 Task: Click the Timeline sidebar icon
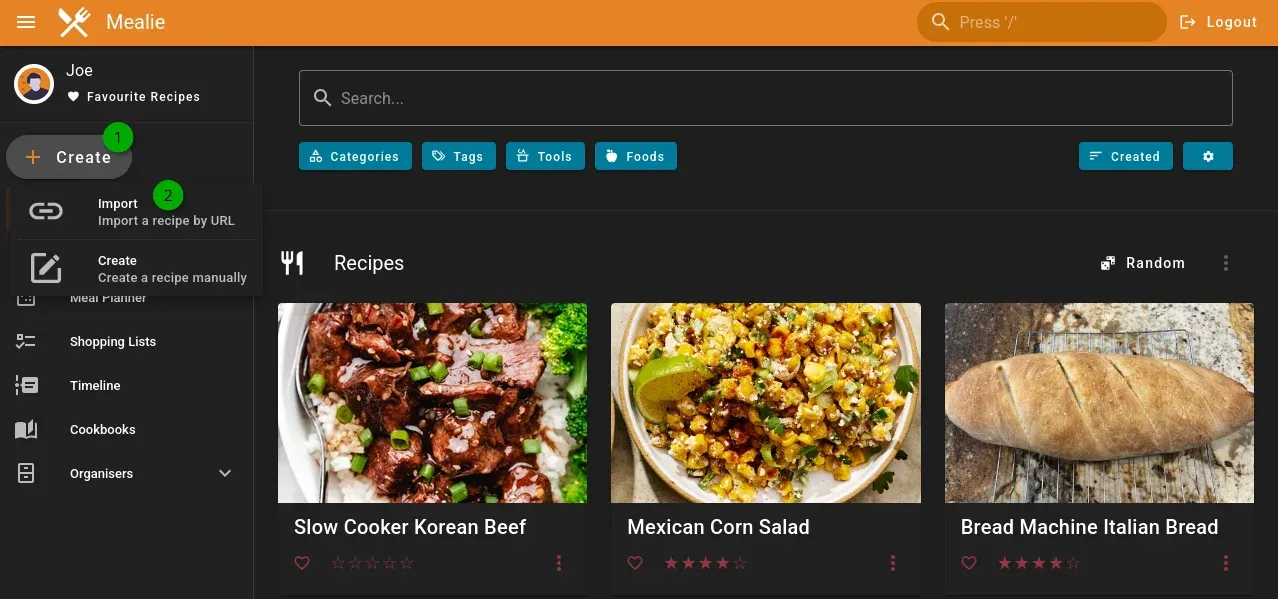coord(26,385)
